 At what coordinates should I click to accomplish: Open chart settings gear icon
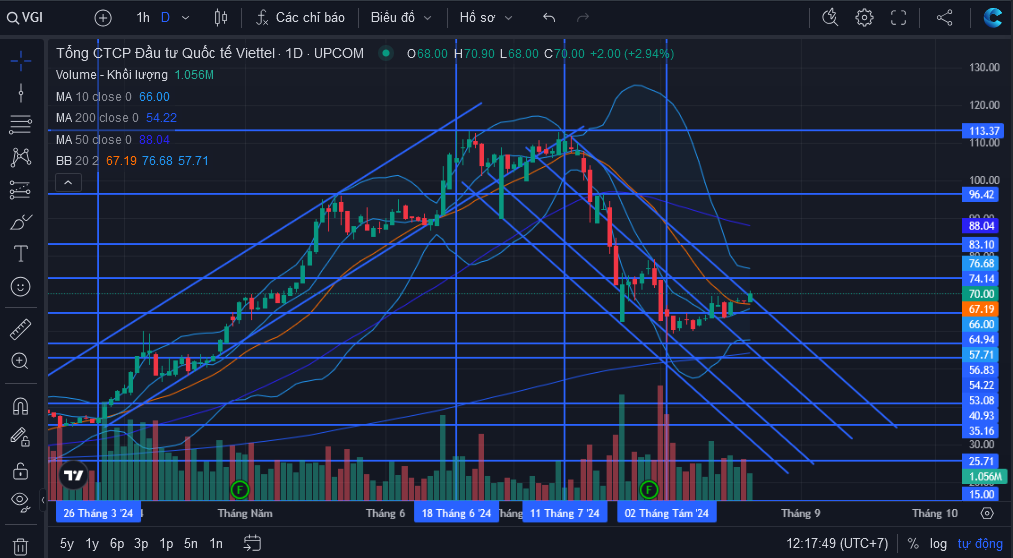pos(864,17)
